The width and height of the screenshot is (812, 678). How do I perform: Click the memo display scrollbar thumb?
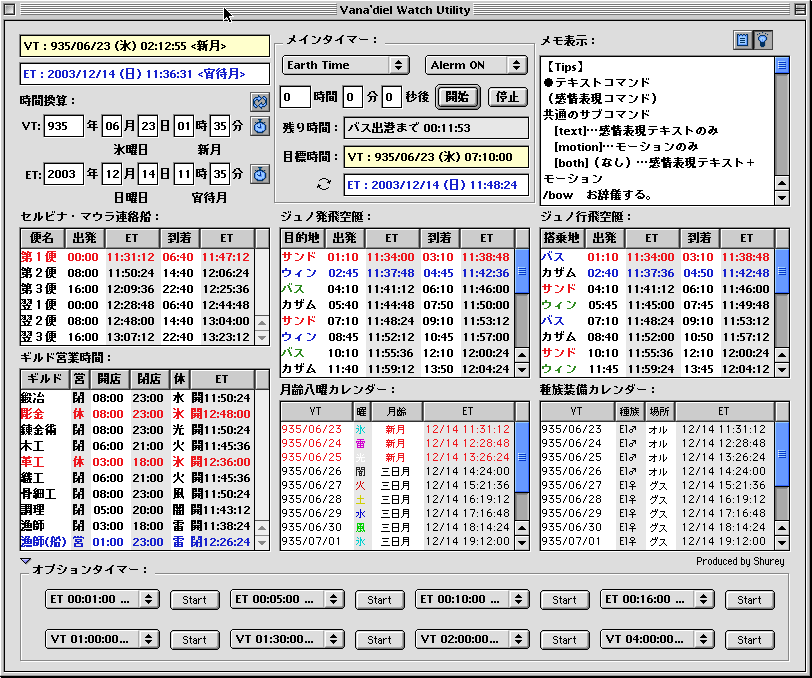[782, 65]
